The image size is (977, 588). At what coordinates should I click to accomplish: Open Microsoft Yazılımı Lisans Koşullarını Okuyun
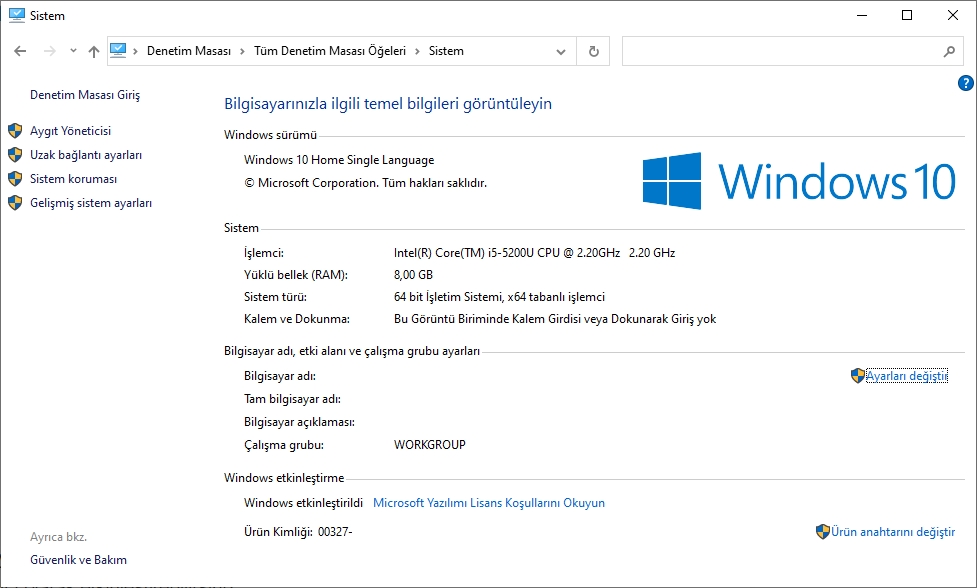tap(488, 503)
